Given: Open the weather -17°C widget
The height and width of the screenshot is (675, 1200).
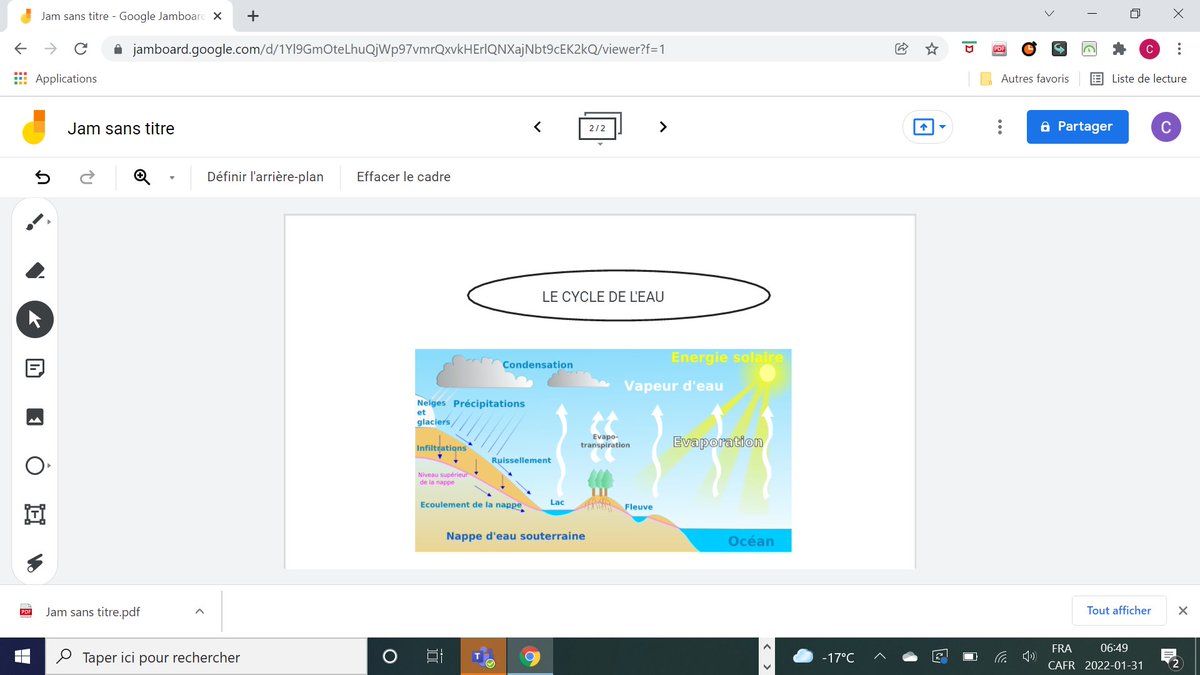Looking at the screenshot, I should tap(824, 657).
